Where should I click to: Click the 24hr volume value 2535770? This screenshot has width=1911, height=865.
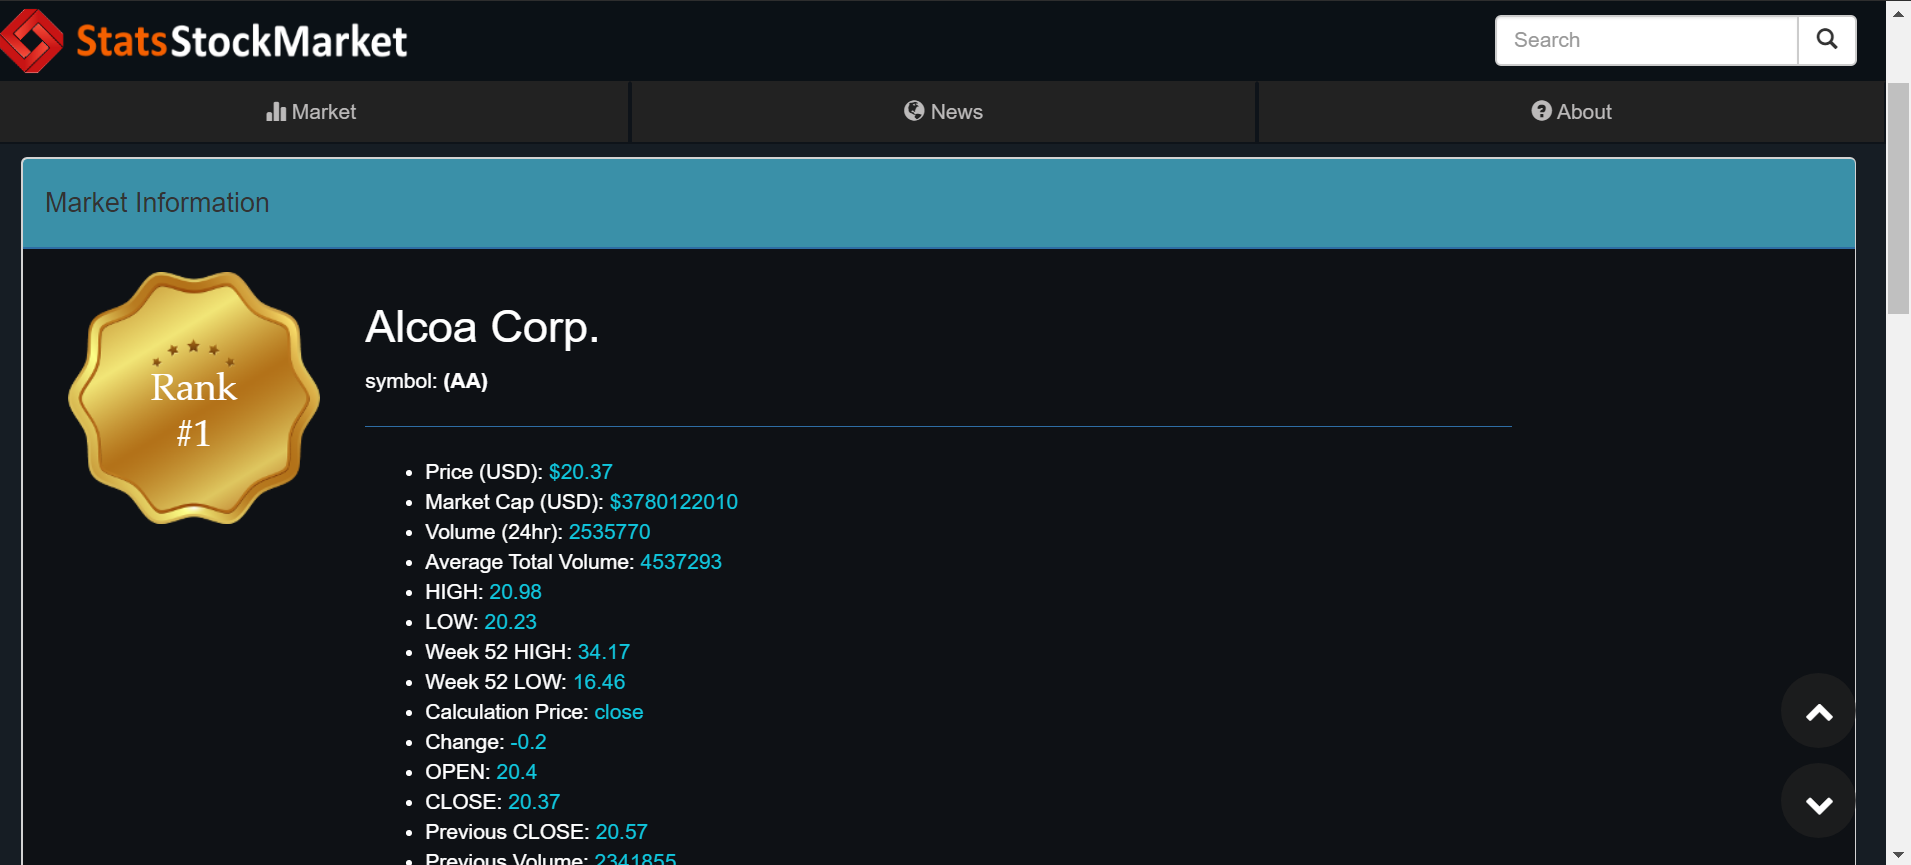click(610, 532)
